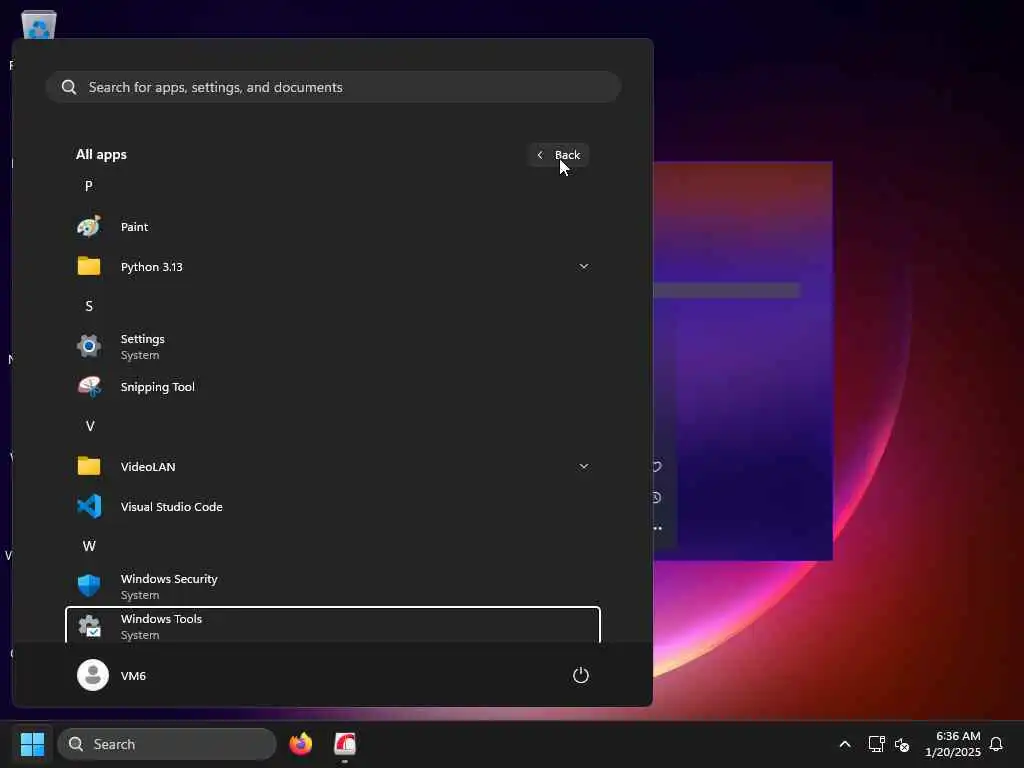Expand the VideoLAN folder chevron
This screenshot has height=768, width=1024.
point(584,466)
